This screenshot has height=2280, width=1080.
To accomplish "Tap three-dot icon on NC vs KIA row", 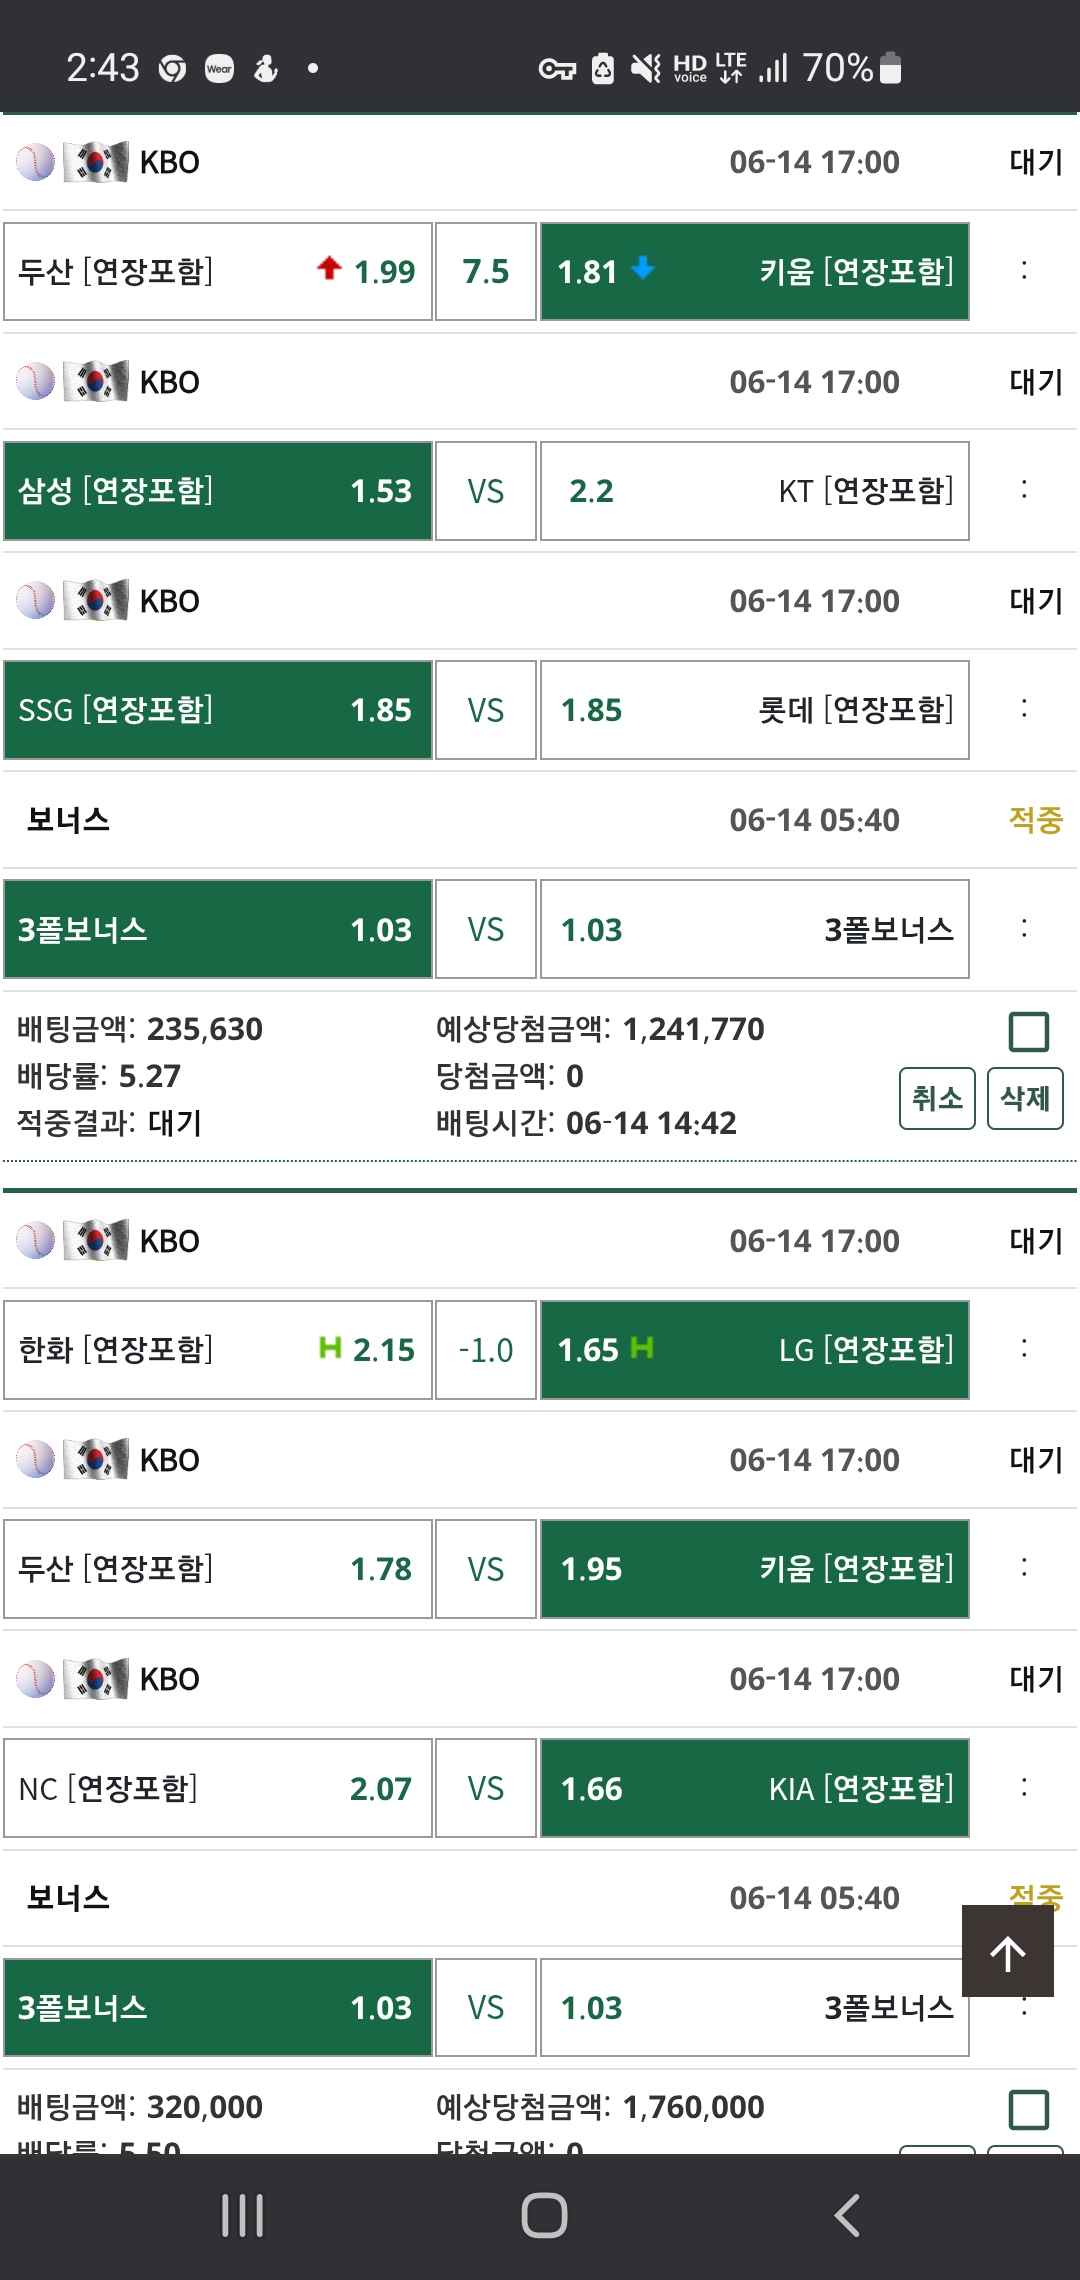I will [1024, 1787].
